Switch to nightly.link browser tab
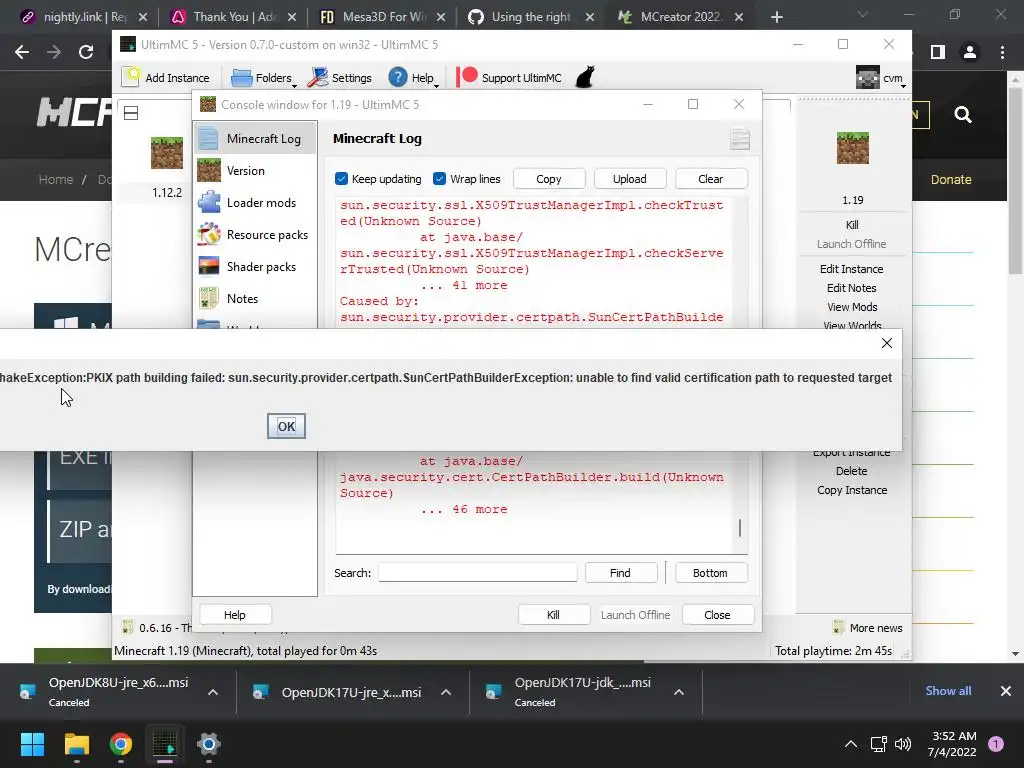1024x768 pixels. pyautogui.click(x=85, y=17)
